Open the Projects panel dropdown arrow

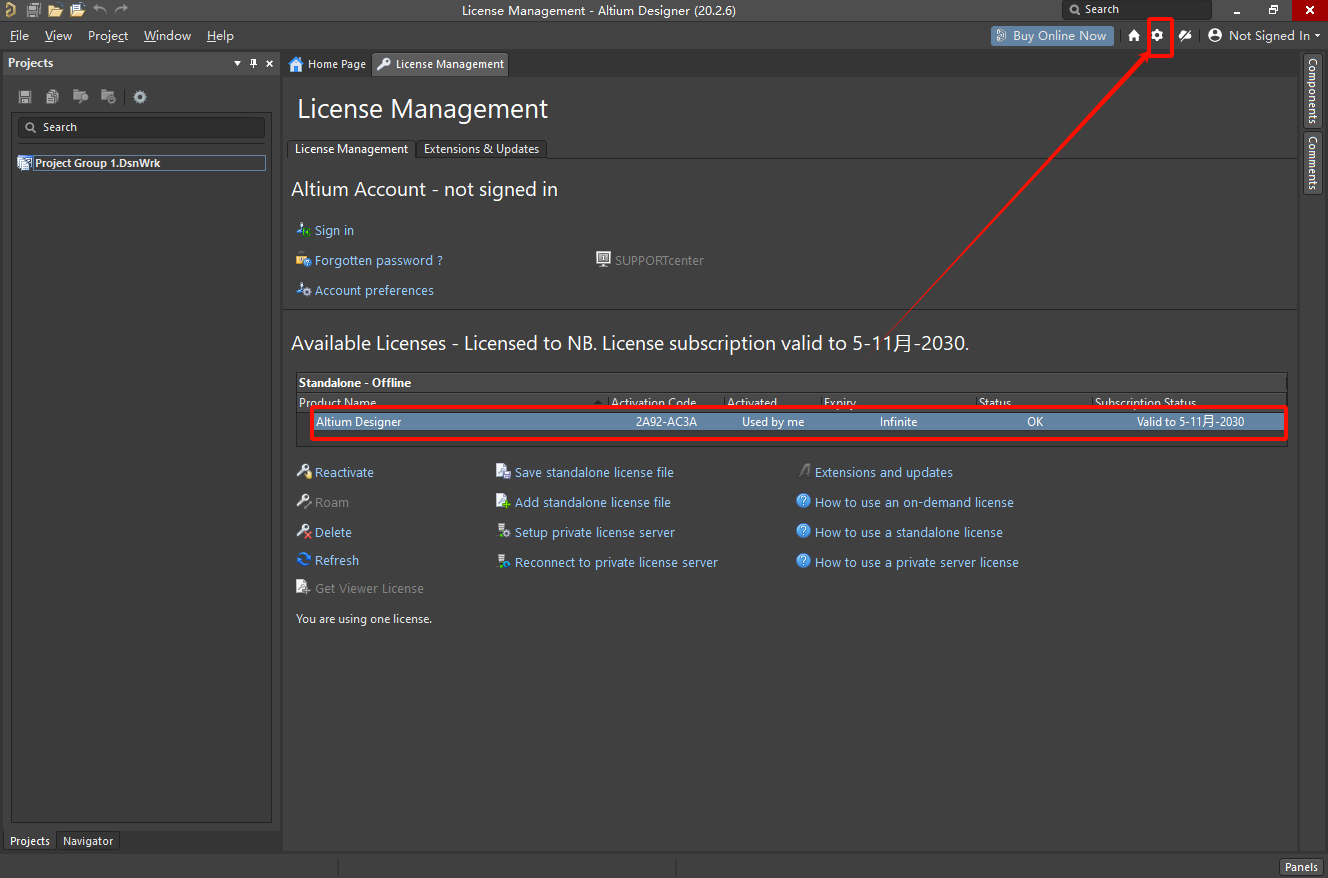pos(237,63)
